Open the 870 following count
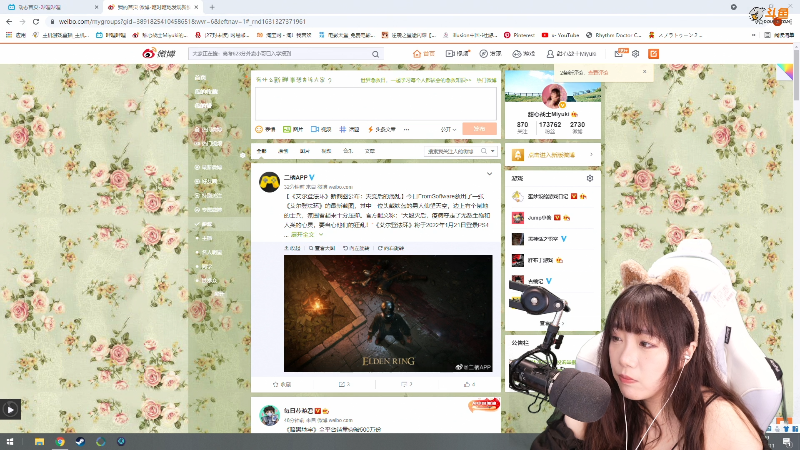 click(522, 127)
